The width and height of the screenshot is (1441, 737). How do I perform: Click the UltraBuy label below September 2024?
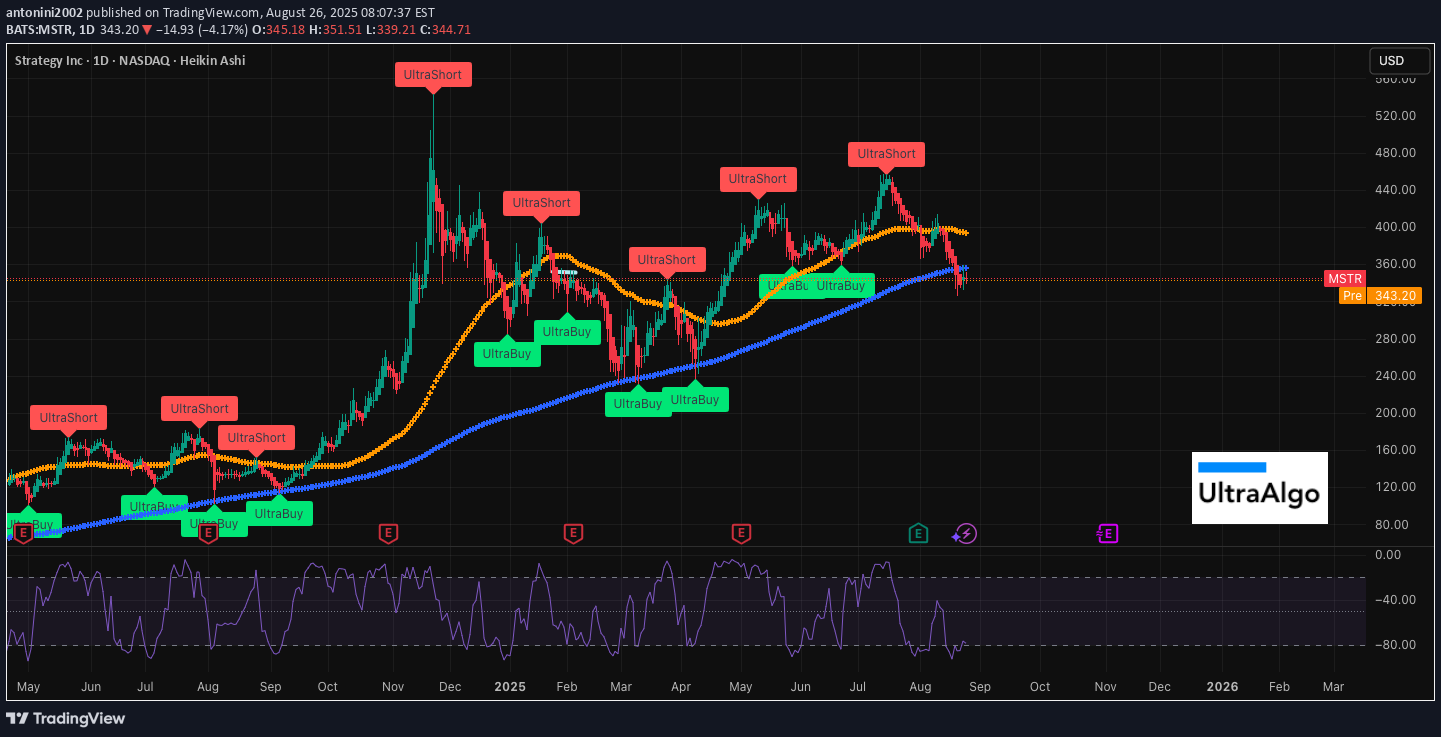(x=279, y=514)
